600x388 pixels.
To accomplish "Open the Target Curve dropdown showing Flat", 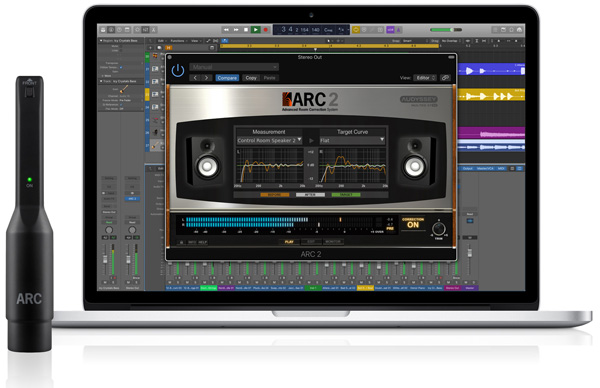I will (352, 140).
